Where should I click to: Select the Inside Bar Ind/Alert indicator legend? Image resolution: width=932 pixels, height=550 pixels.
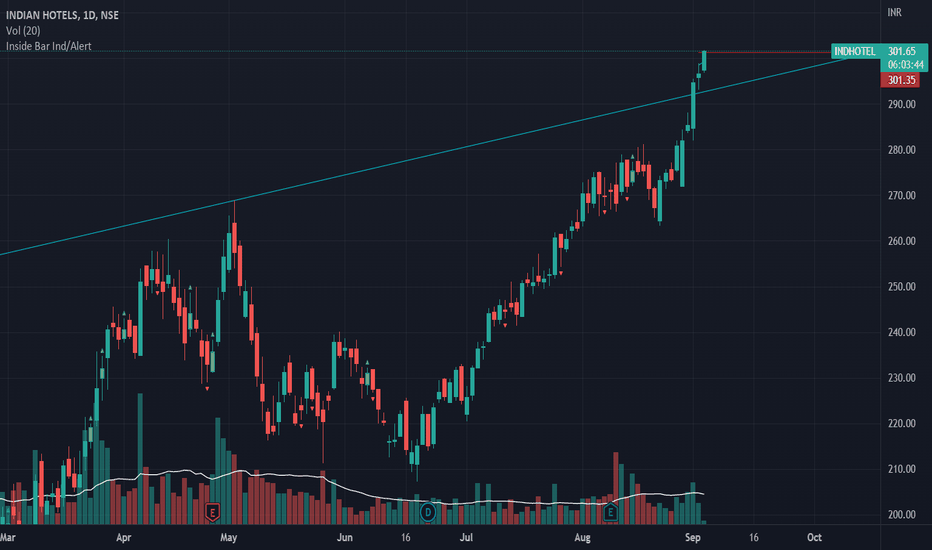(x=49, y=46)
